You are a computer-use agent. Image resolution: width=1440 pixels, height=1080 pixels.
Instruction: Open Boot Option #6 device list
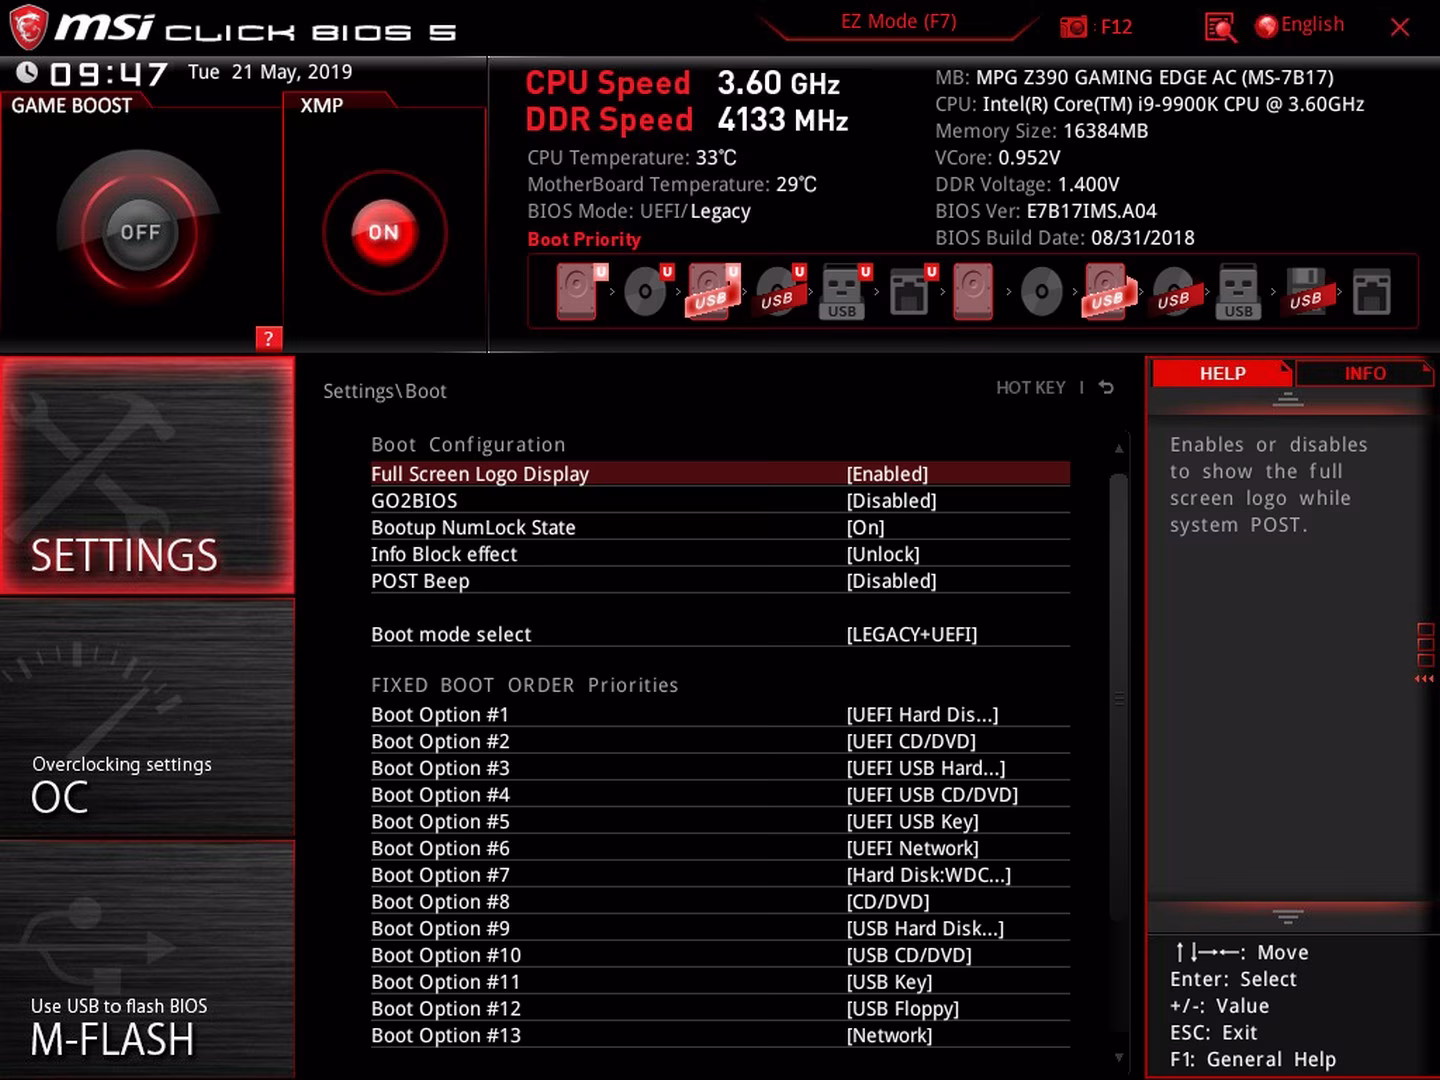[720, 848]
